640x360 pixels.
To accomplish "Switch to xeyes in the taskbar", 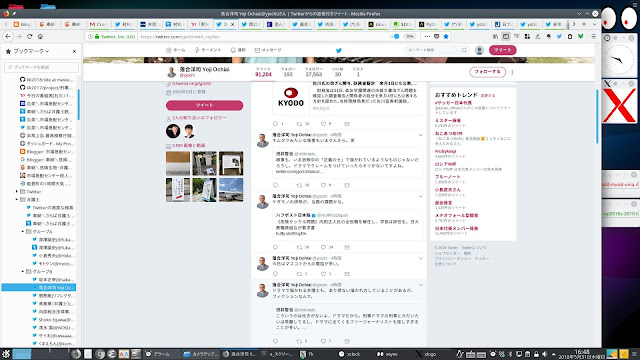I will [388, 354].
